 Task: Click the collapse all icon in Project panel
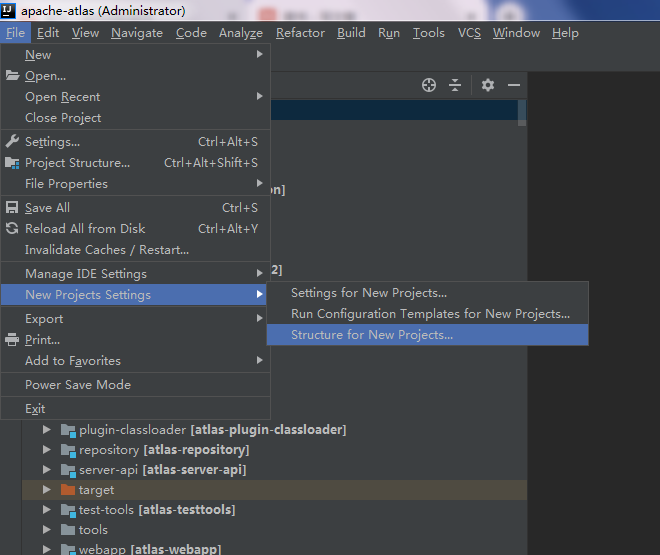coord(455,85)
